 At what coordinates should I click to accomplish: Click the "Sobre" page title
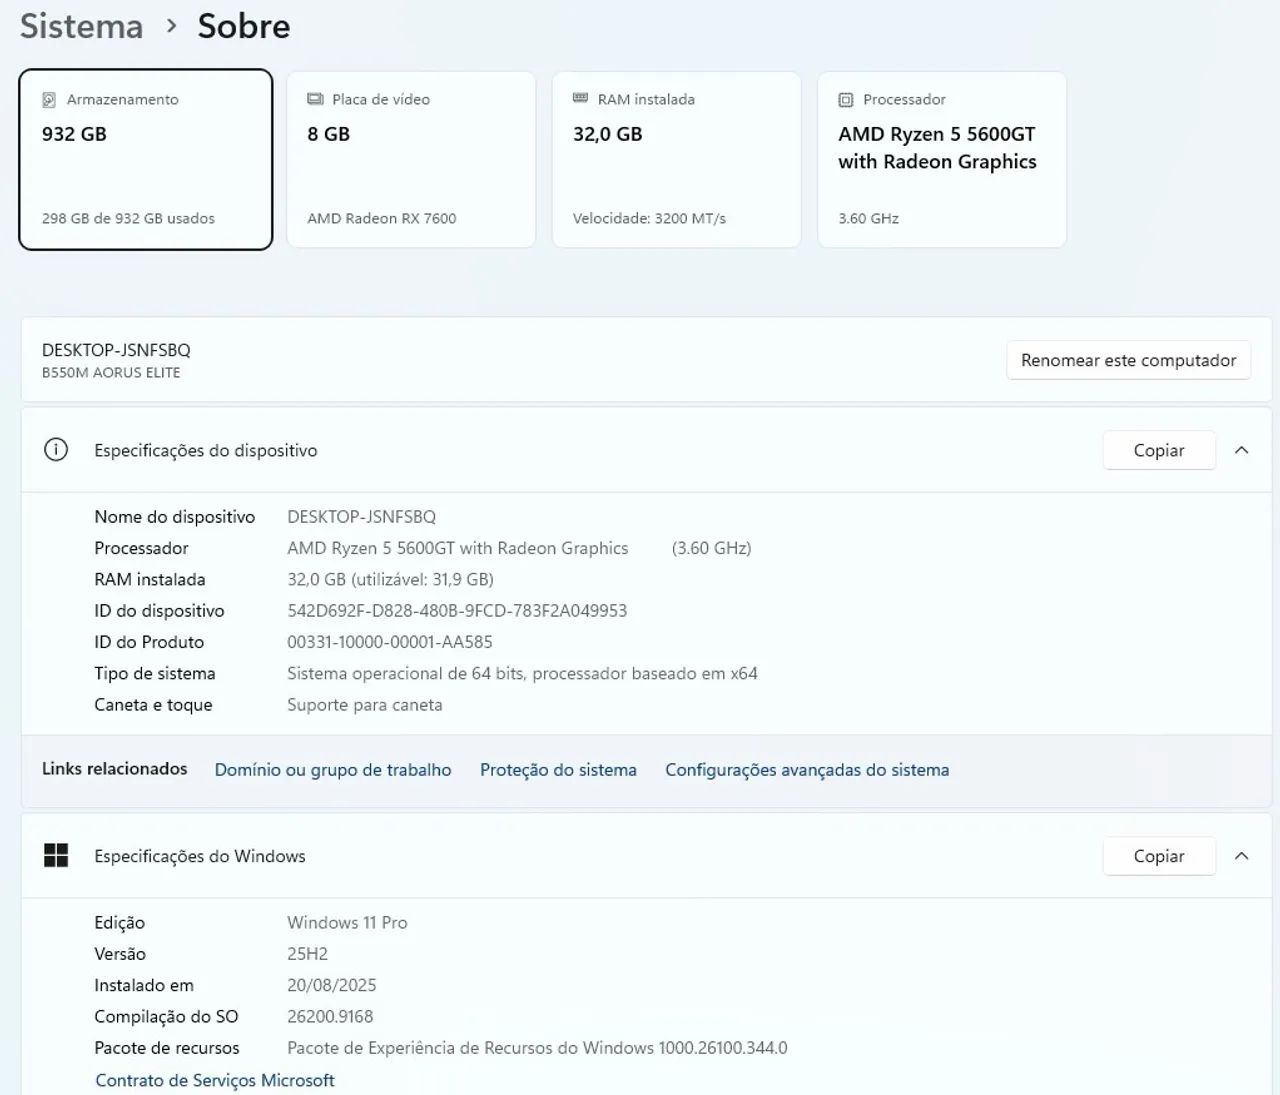pos(244,26)
